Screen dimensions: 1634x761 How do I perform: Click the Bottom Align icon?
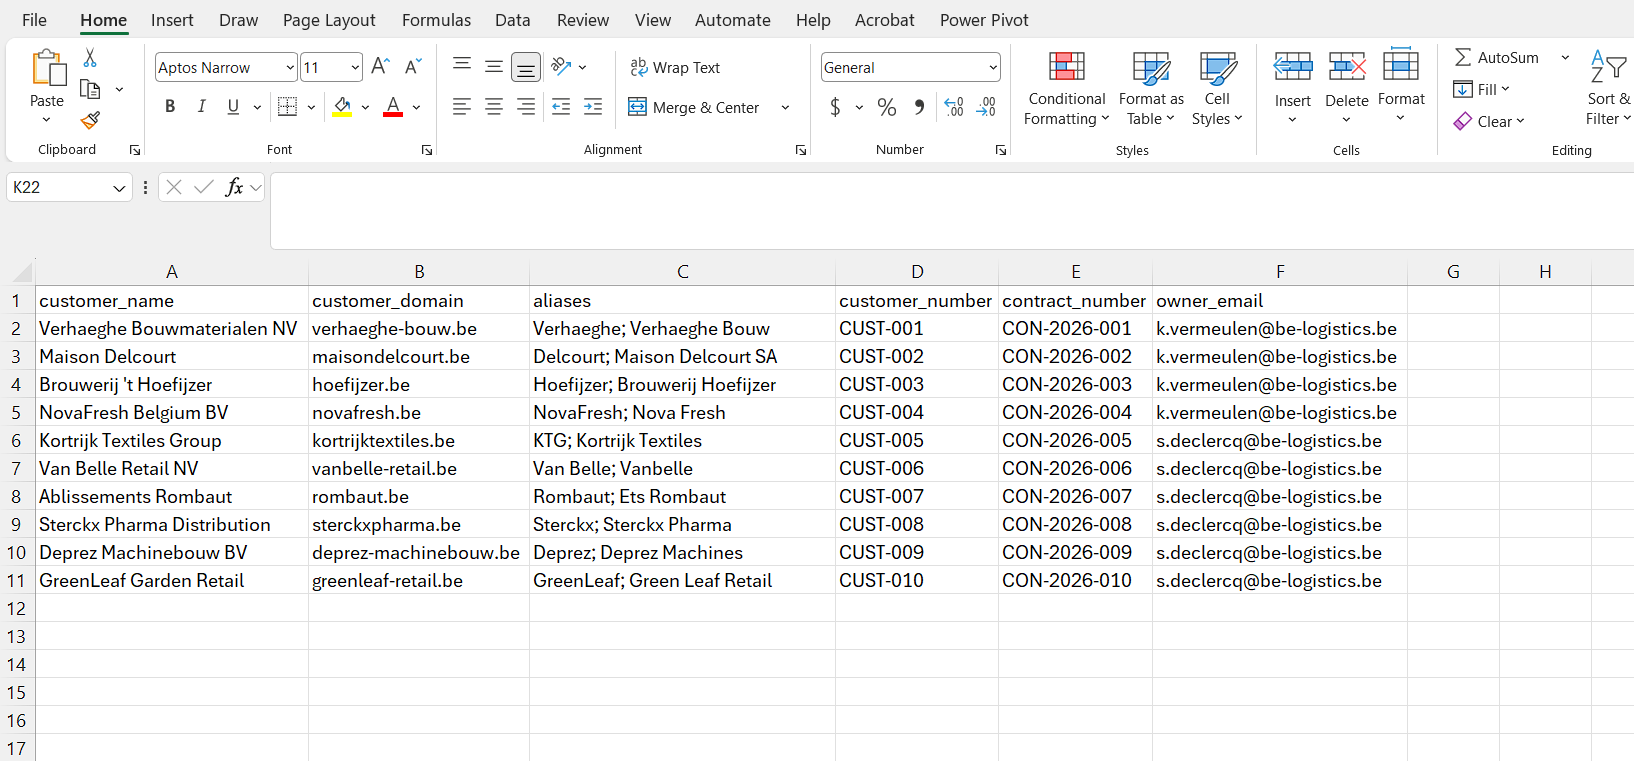526,67
